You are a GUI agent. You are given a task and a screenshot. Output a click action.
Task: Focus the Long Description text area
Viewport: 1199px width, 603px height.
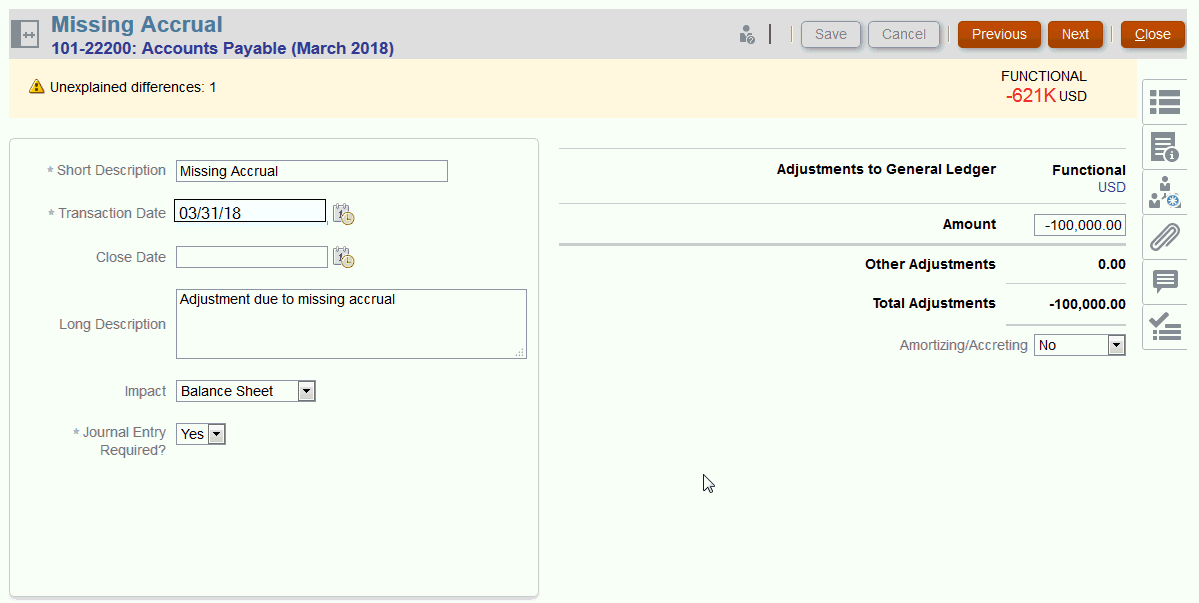point(351,323)
